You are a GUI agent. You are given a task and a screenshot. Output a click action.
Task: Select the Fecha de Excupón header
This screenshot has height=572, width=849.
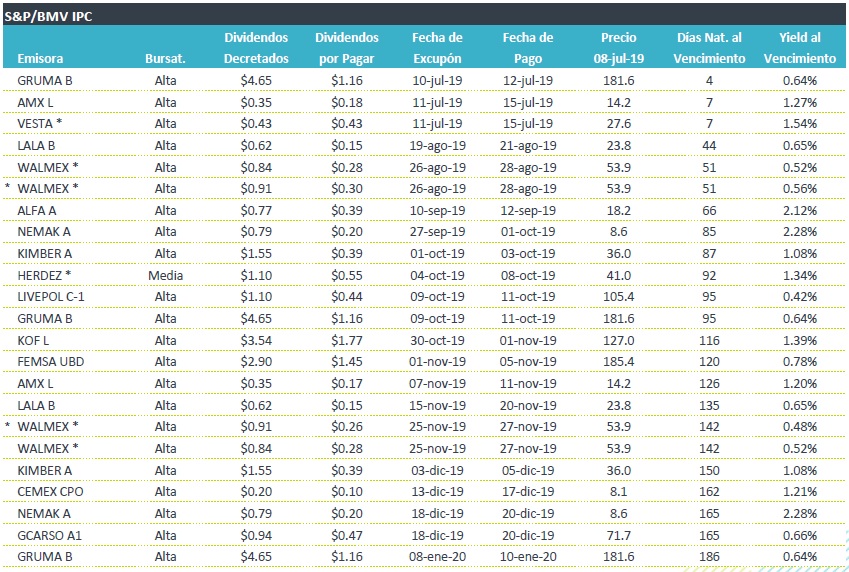437,48
